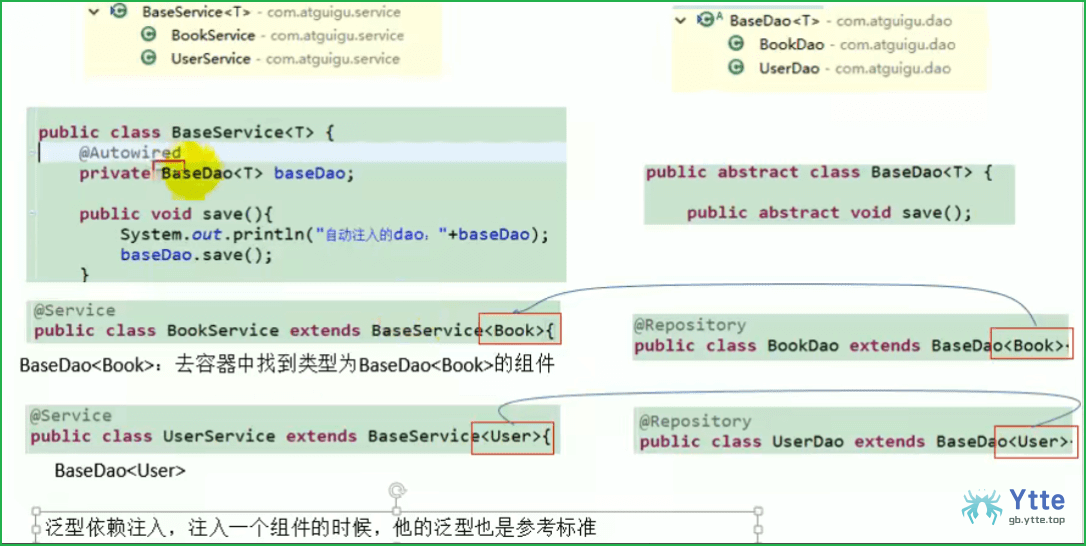Click the UserDao class icon
The height and width of the screenshot is (546, 1086).
click(x=736, y=68)
